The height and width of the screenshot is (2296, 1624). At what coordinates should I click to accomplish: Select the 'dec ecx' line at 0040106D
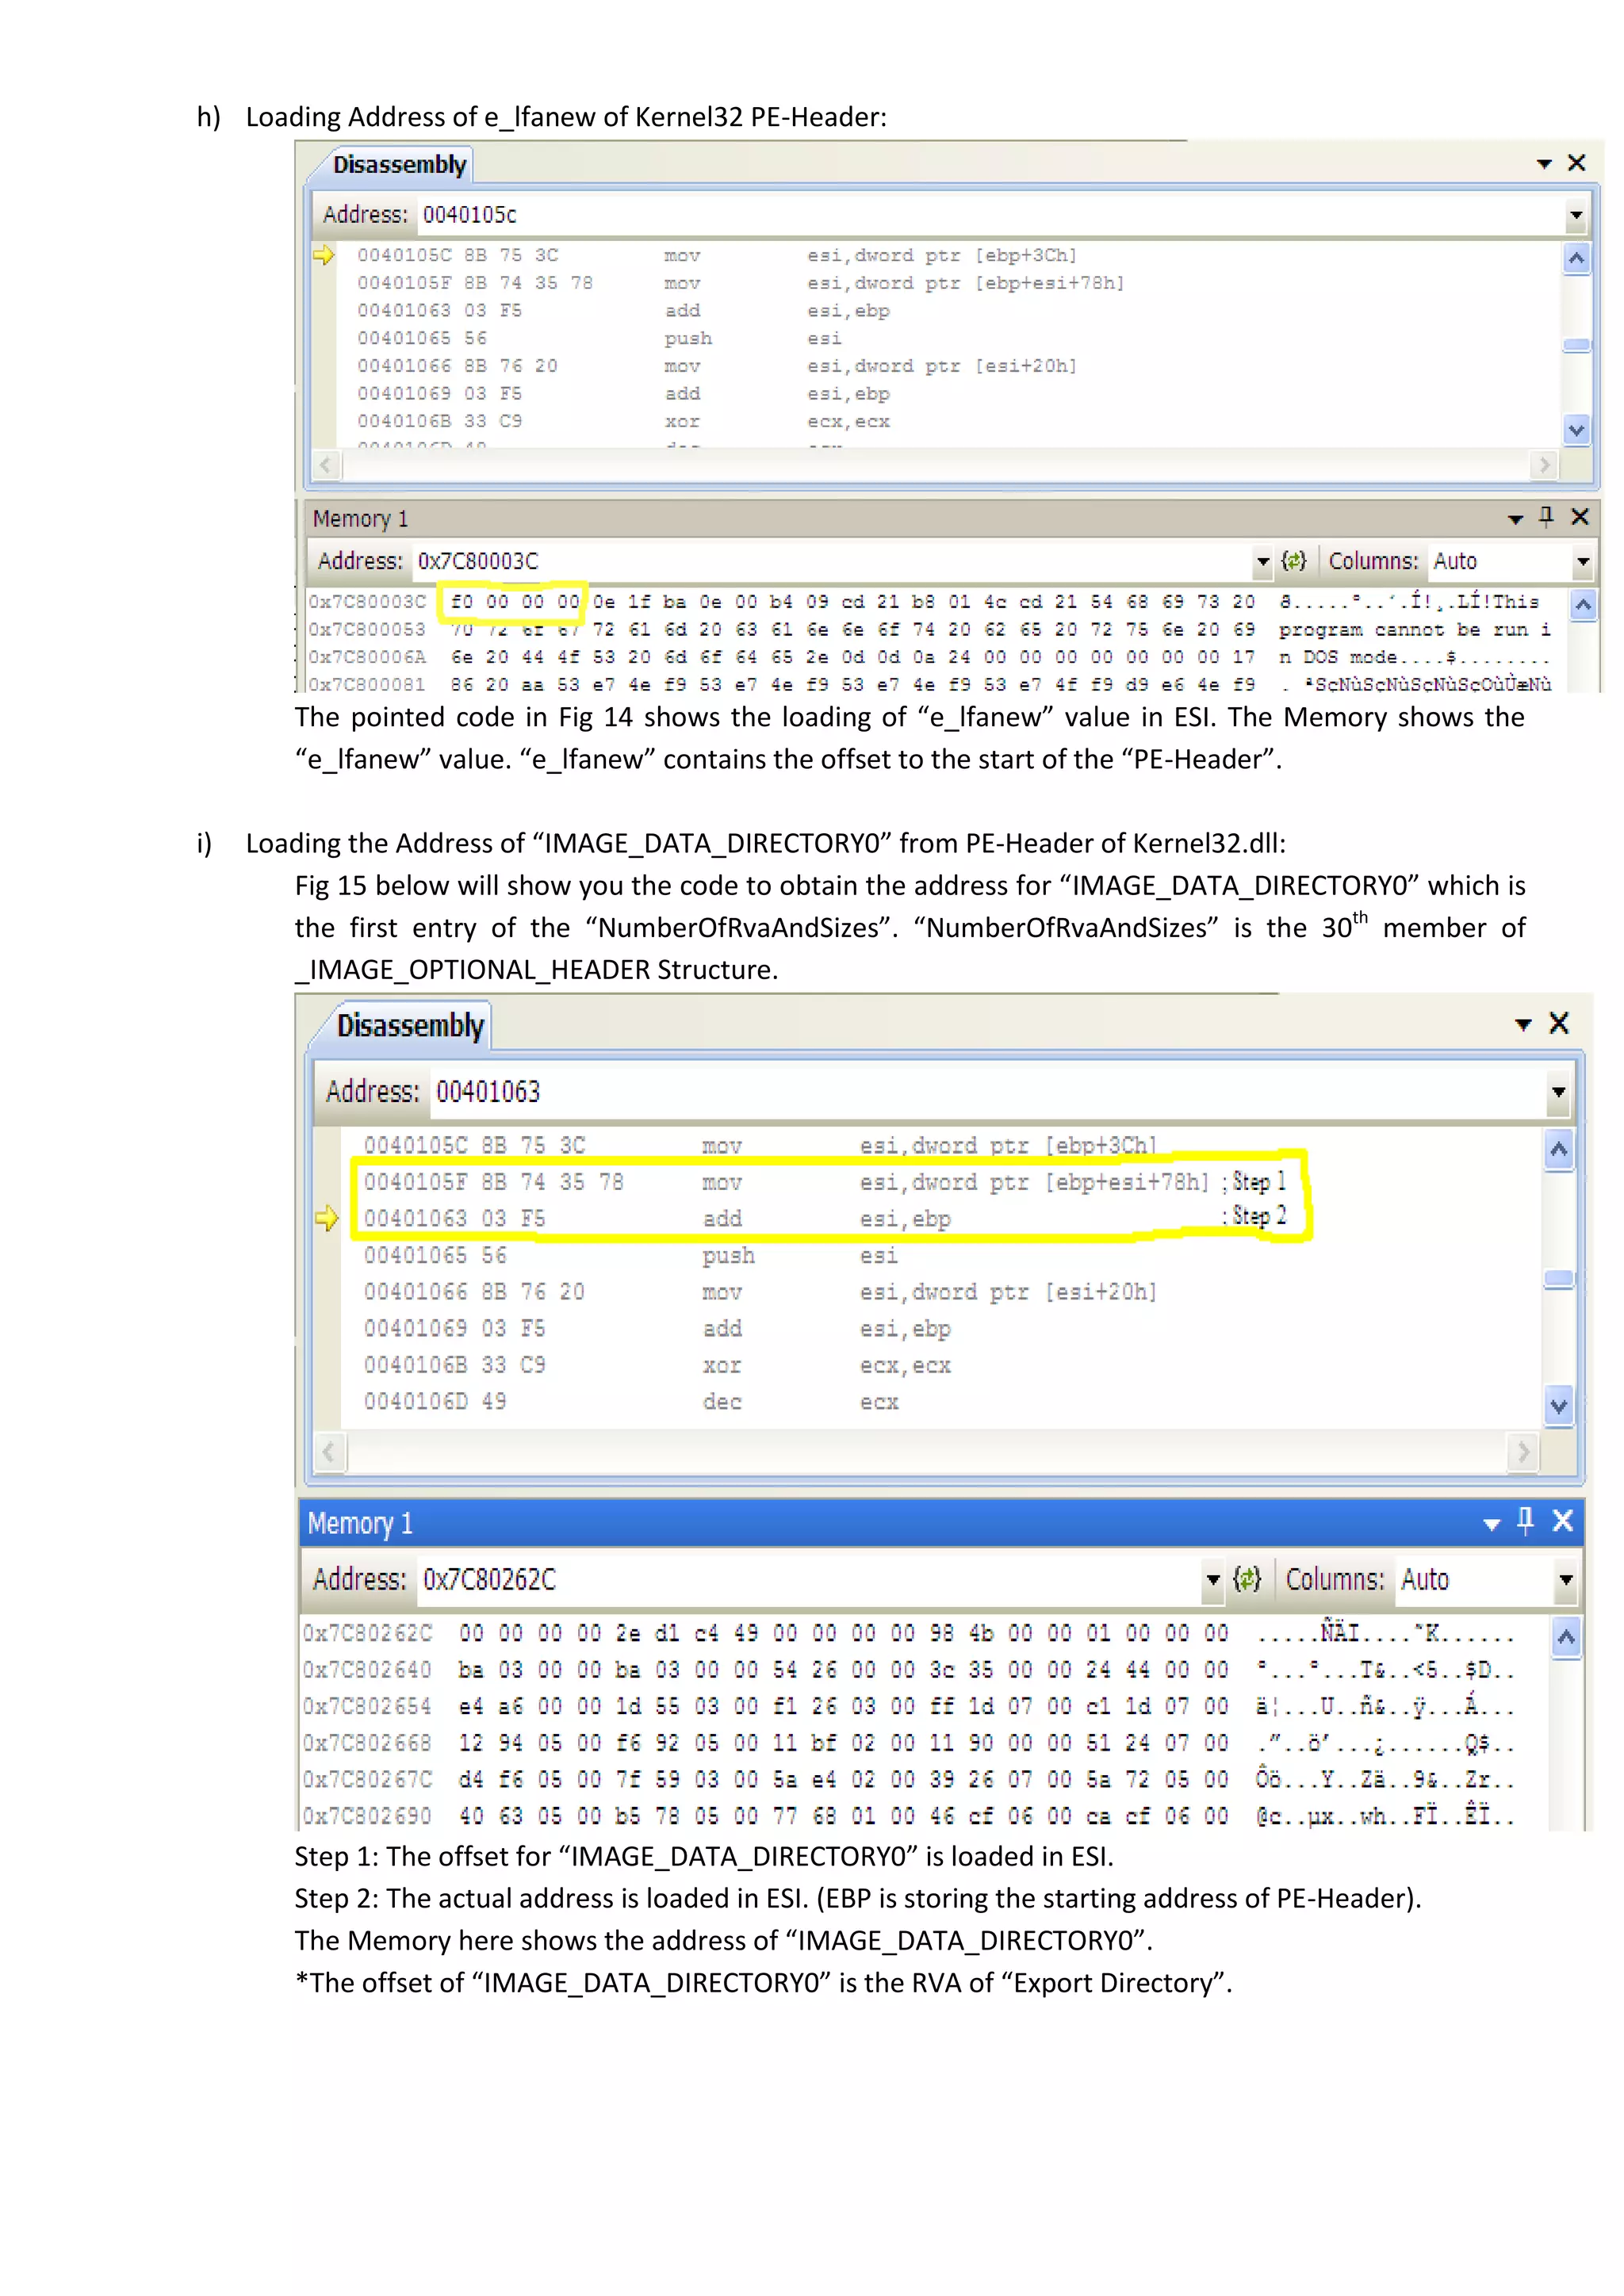pyautogui.click(x=632, y=1401)
